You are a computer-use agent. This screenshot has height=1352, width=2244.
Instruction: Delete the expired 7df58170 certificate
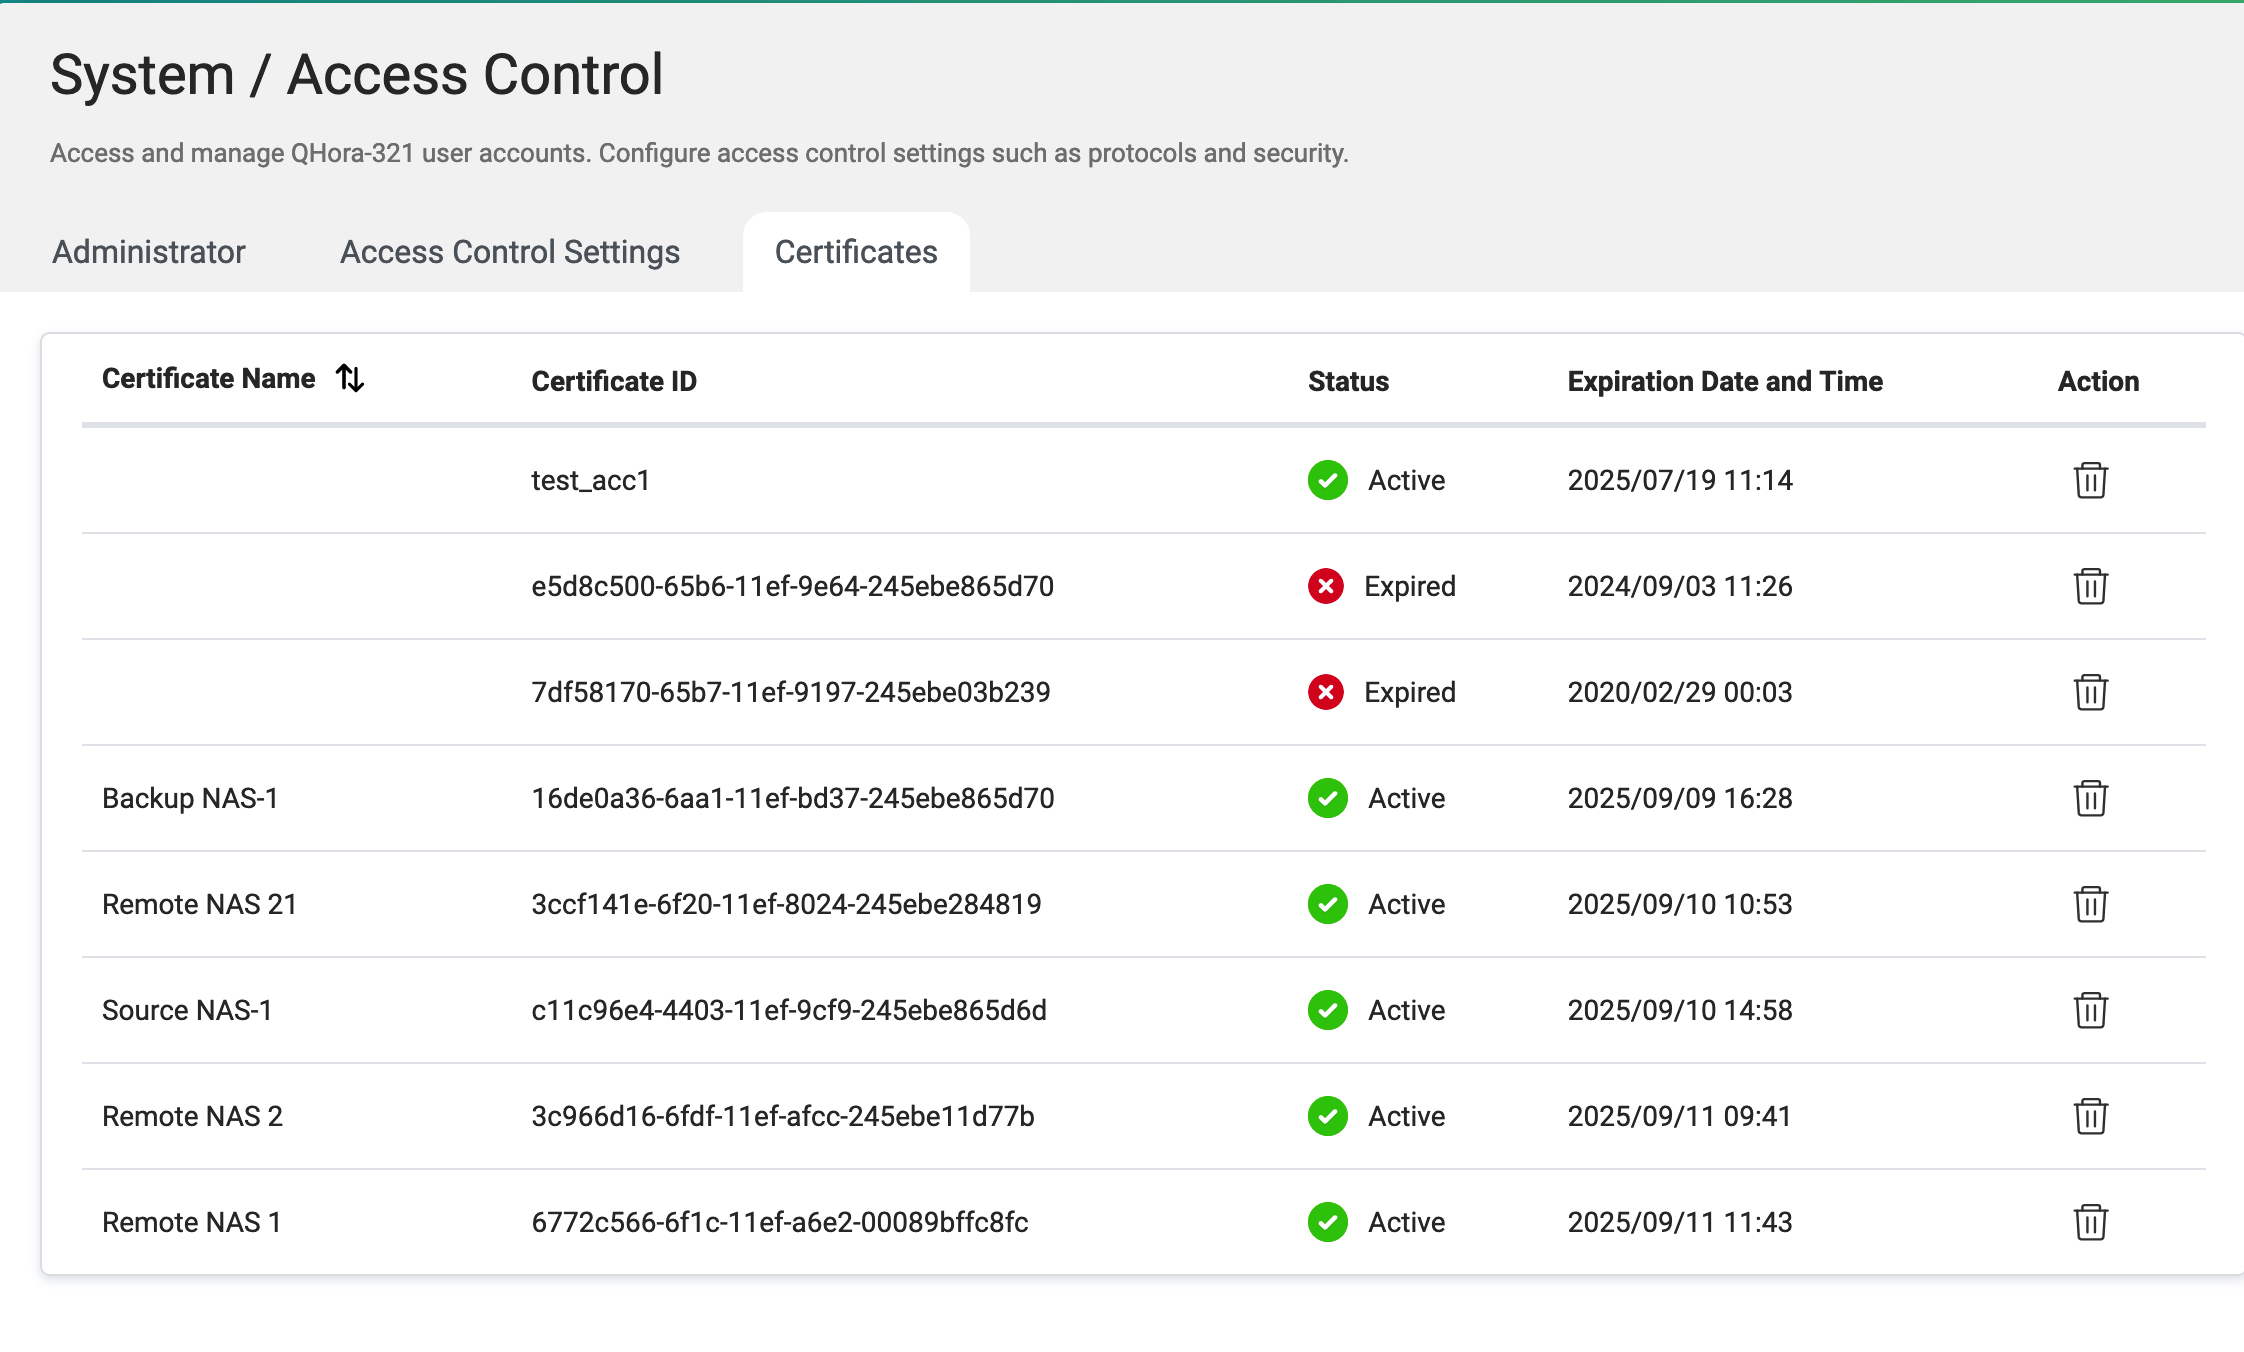(2090, 692)
